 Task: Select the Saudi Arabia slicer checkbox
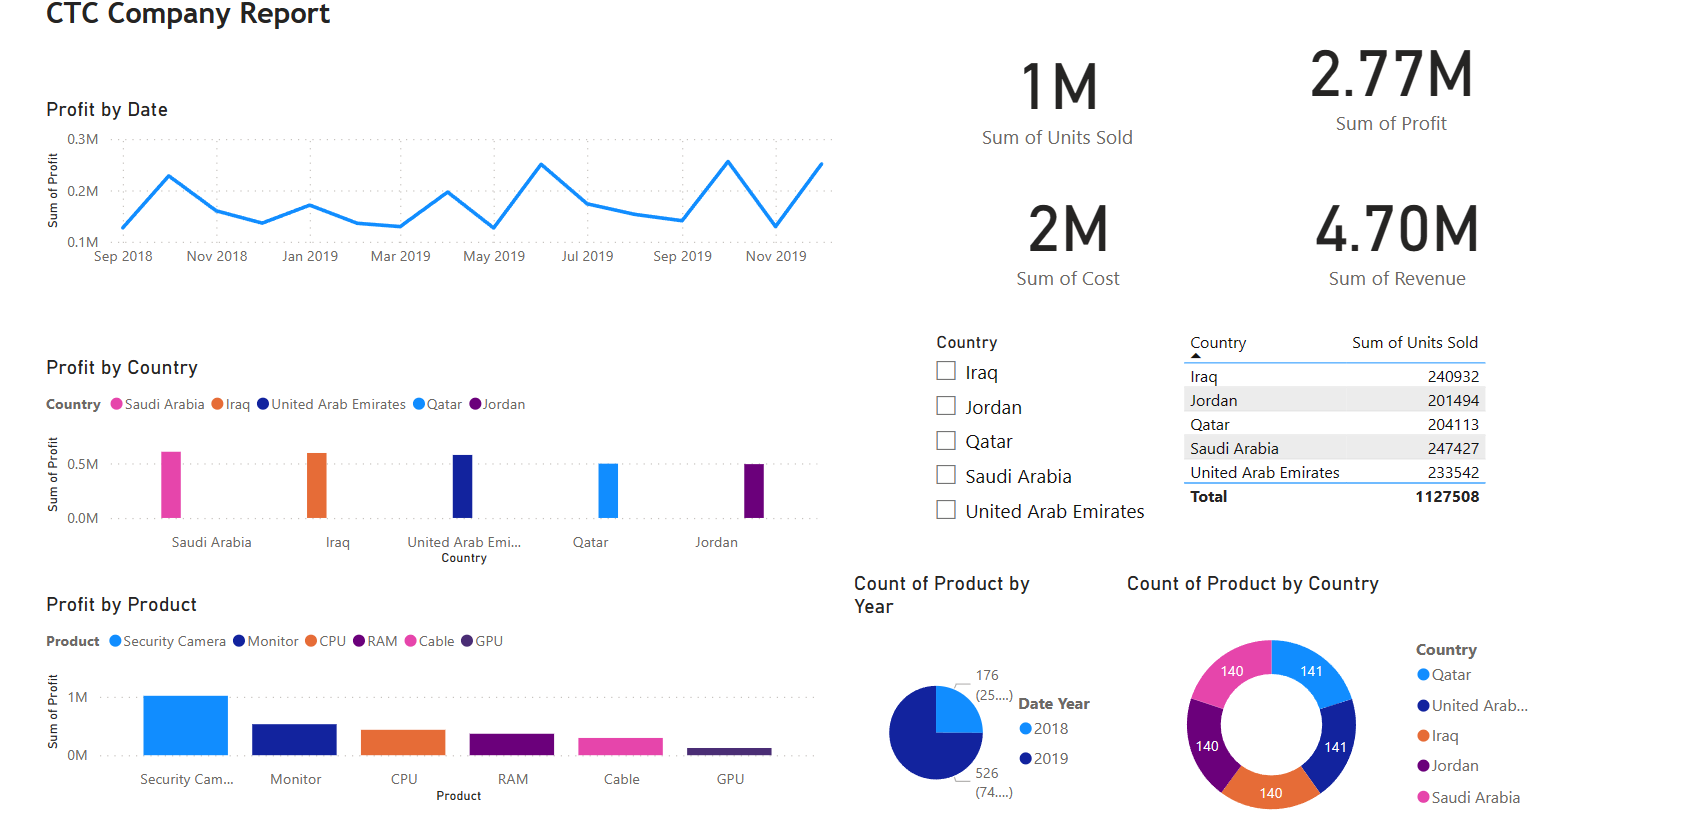pyautogui.click(x=946, y=475)
